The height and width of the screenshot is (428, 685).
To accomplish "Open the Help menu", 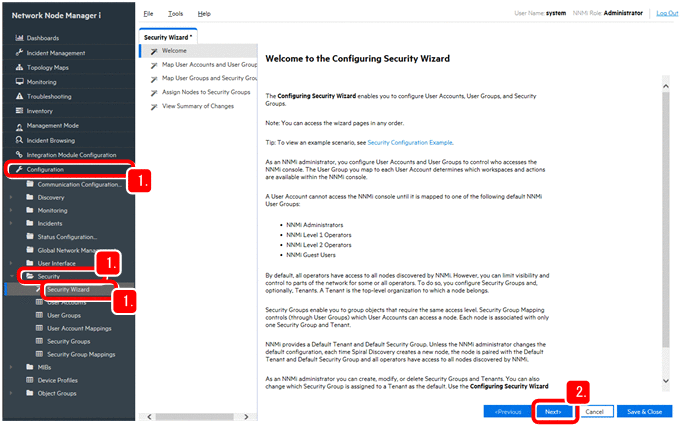I will pos(204,14).
